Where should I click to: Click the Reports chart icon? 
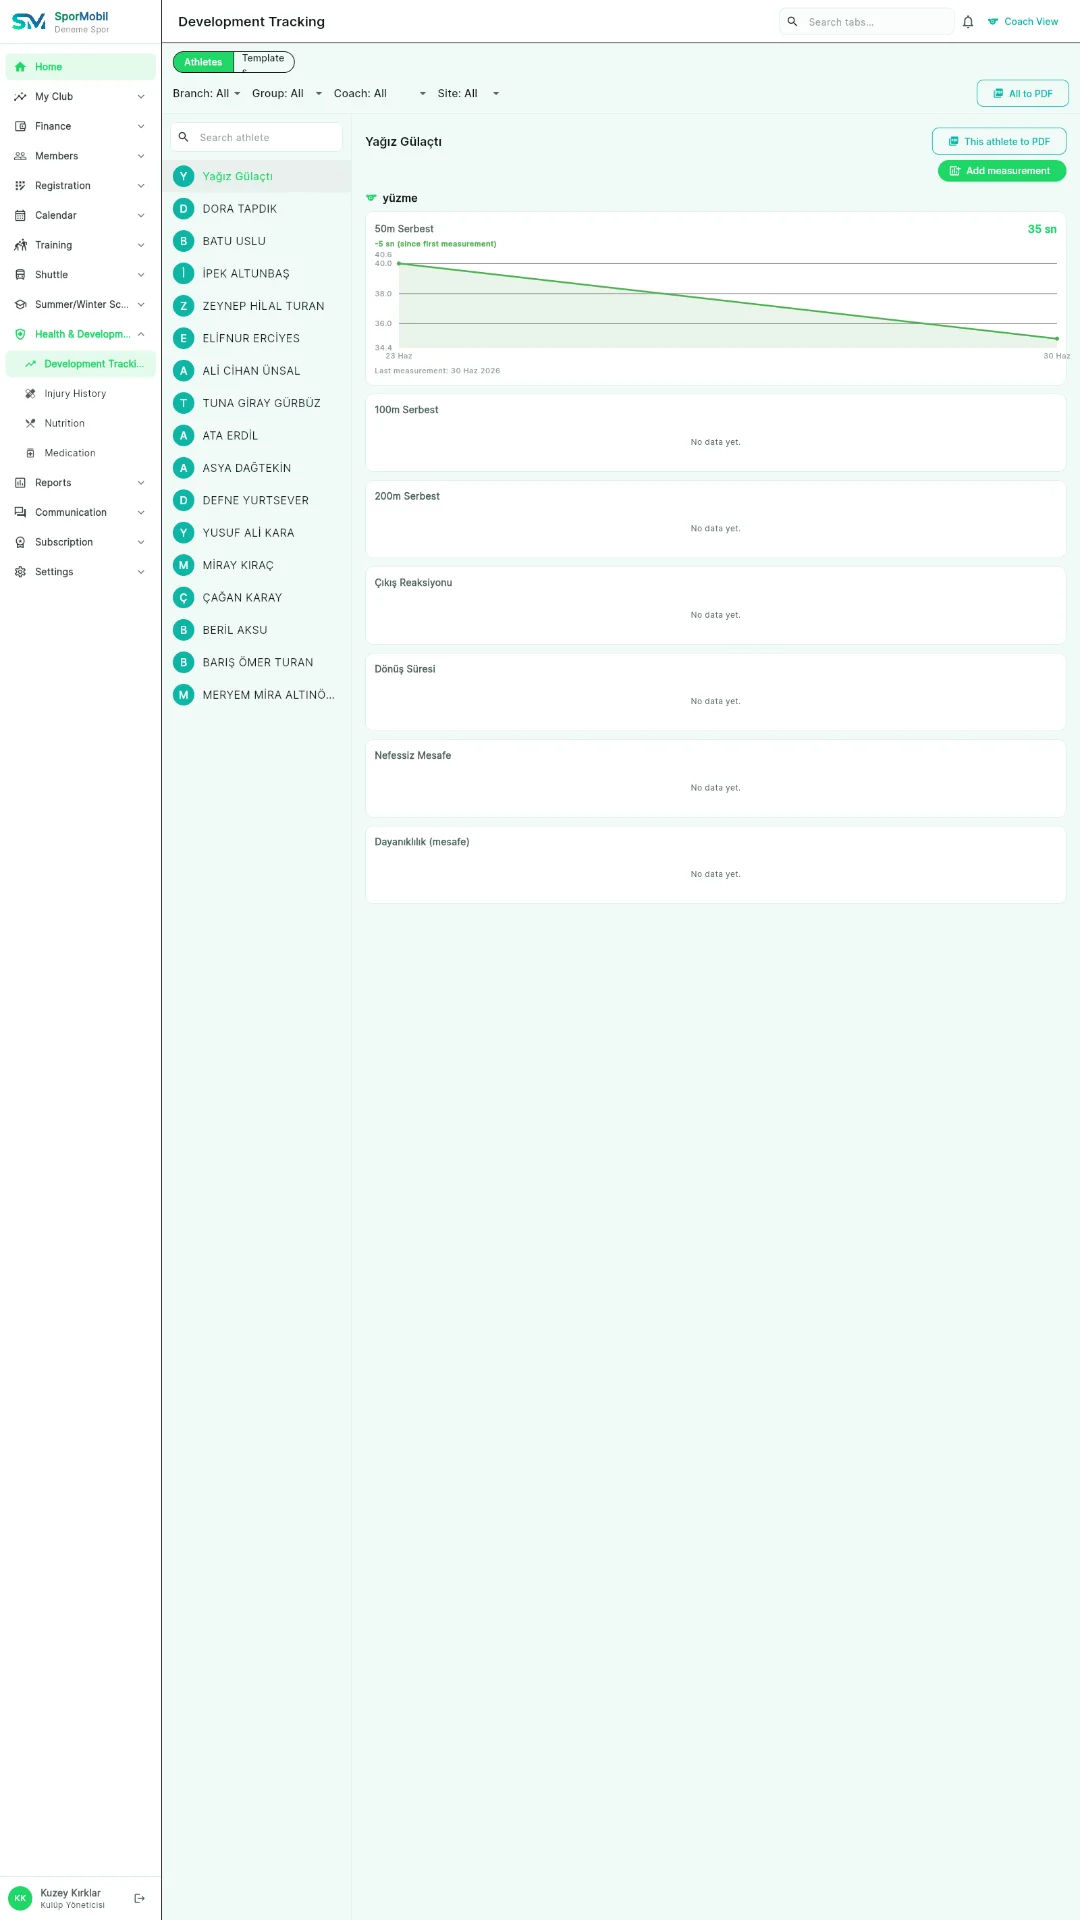(x=20, y=483)
